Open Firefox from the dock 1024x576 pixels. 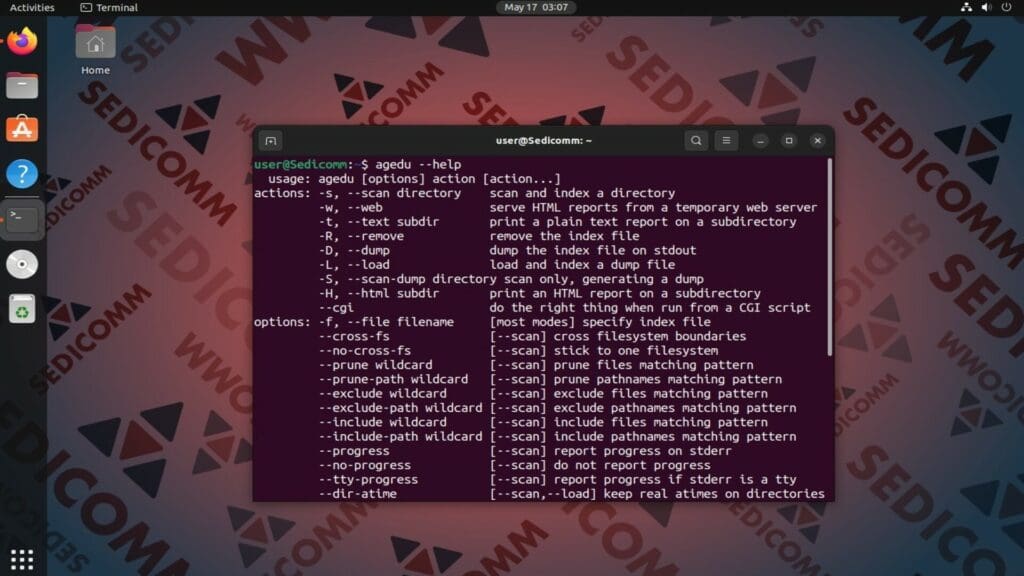[22, 41]
